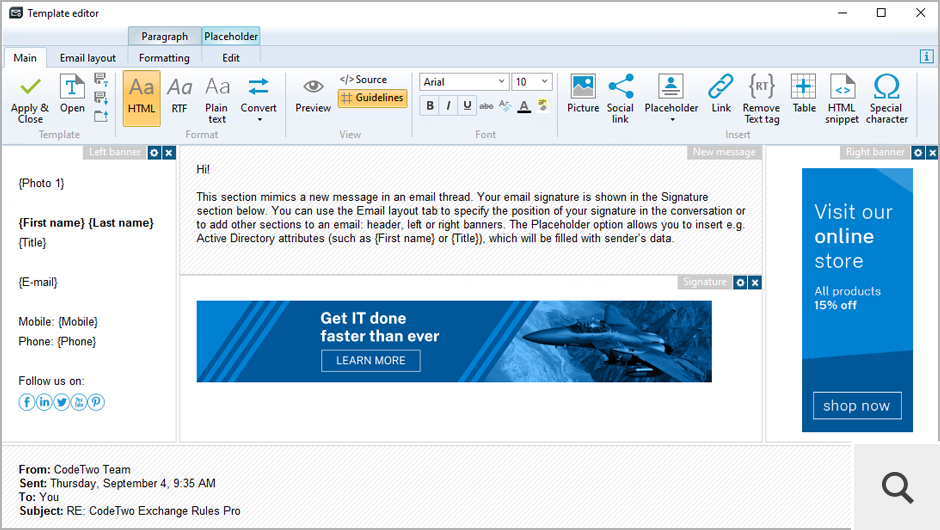Toggle strikethrough abc formatting
940x530 pixels.
pos(486,106)
